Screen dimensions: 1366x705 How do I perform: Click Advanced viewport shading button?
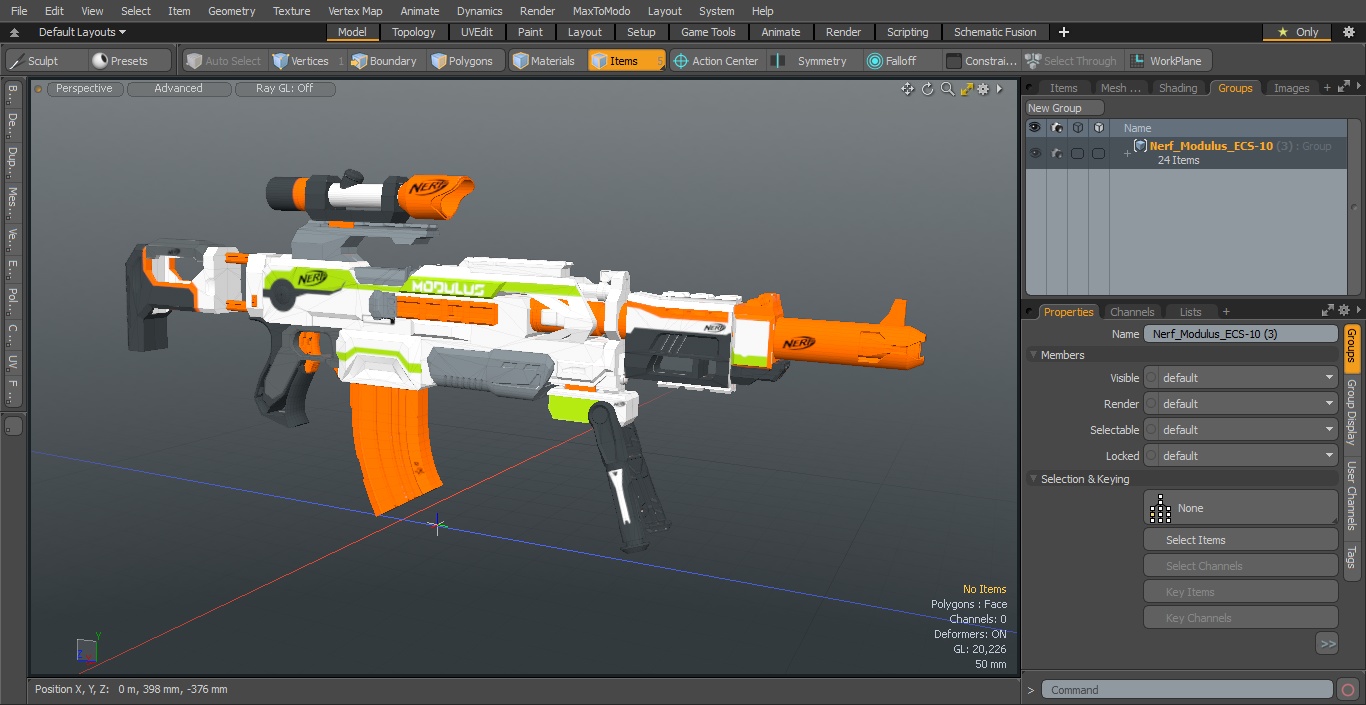click(x=178, y=89)
